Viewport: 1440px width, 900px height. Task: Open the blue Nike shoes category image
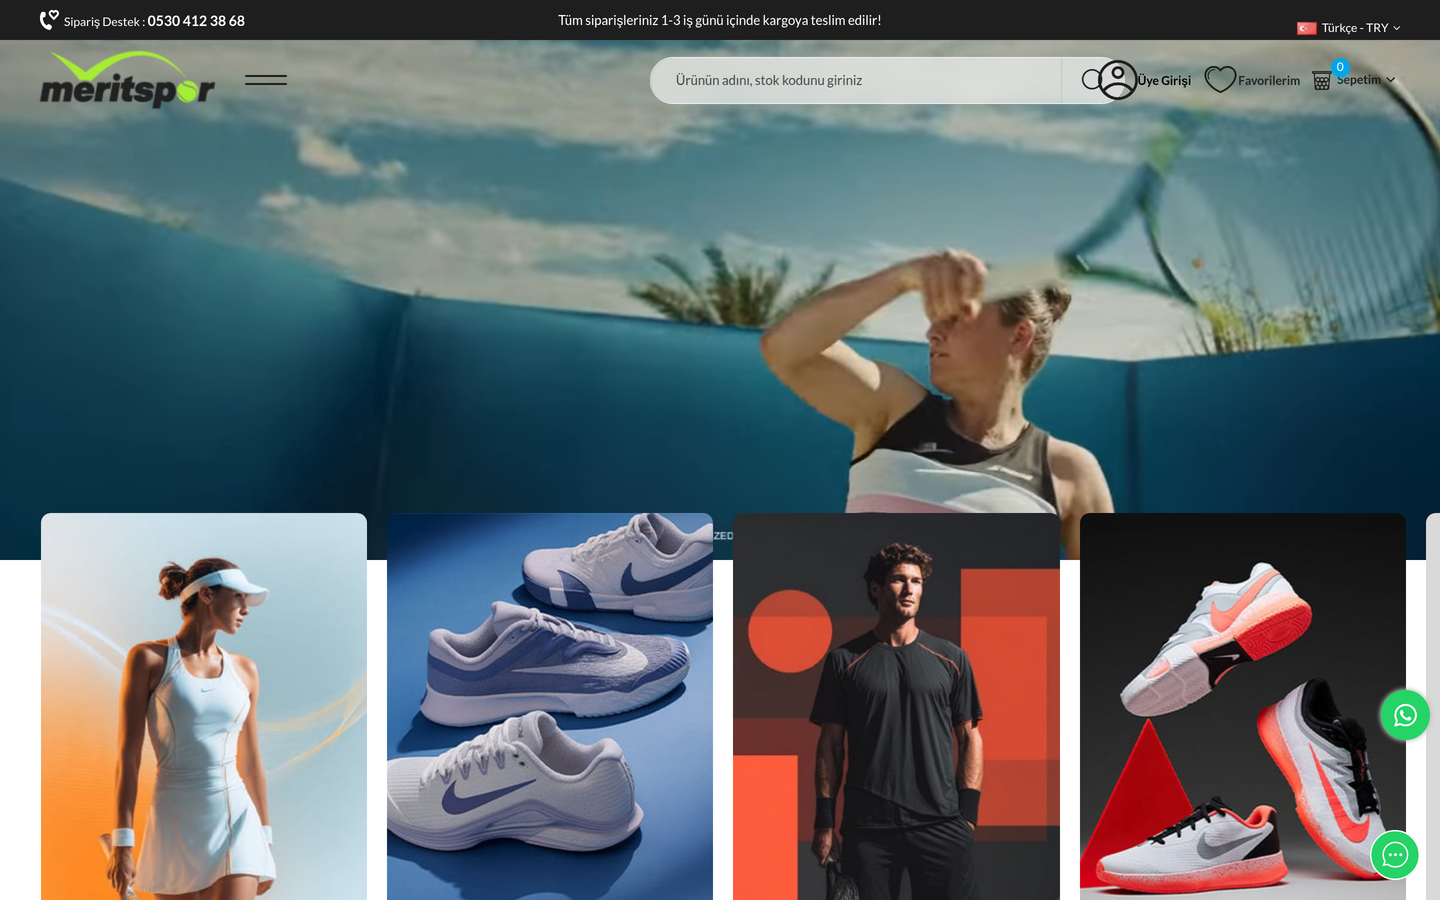tap(550, 706)
